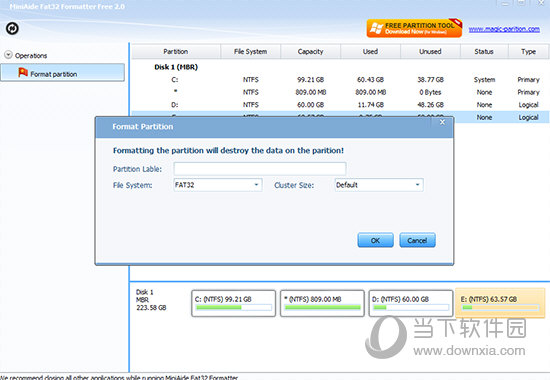Viewport: 550px width, 380px height.
Task: Open the Cluster Size Default dropdown
Action: pyautogui.click(x=379, y=185)
